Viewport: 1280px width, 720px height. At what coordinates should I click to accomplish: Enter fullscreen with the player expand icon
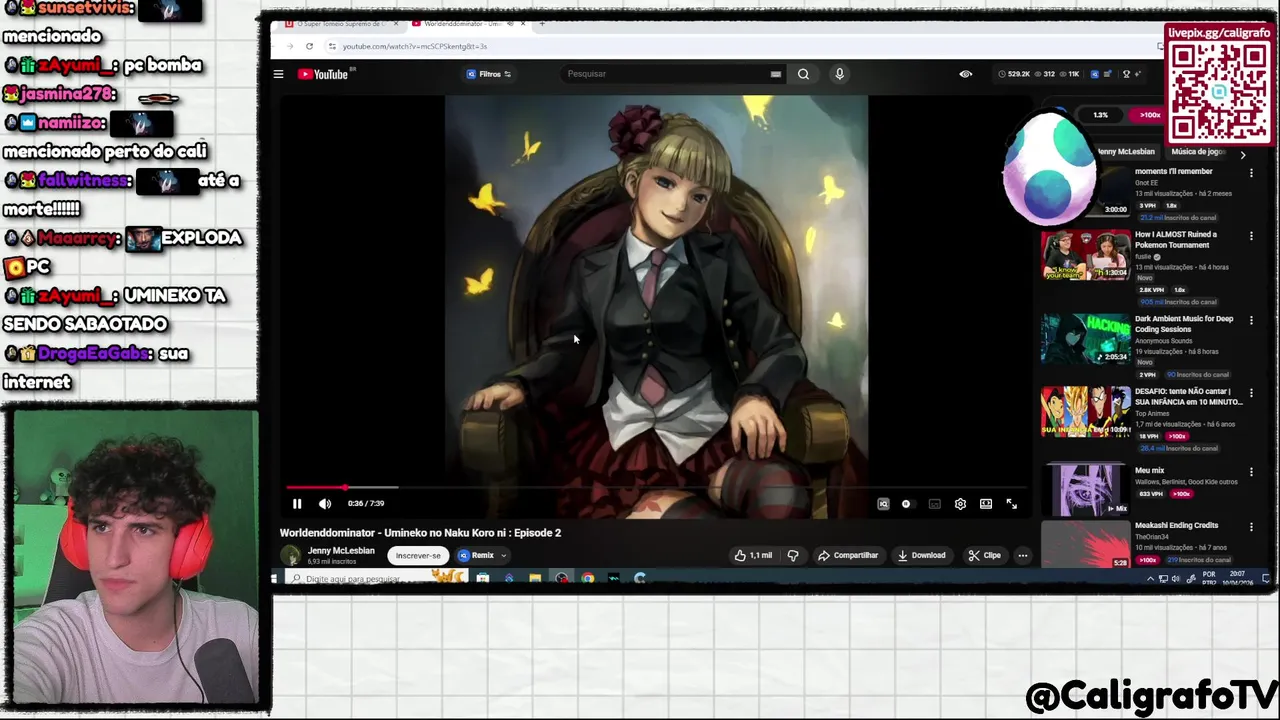tap(1012, 504)
